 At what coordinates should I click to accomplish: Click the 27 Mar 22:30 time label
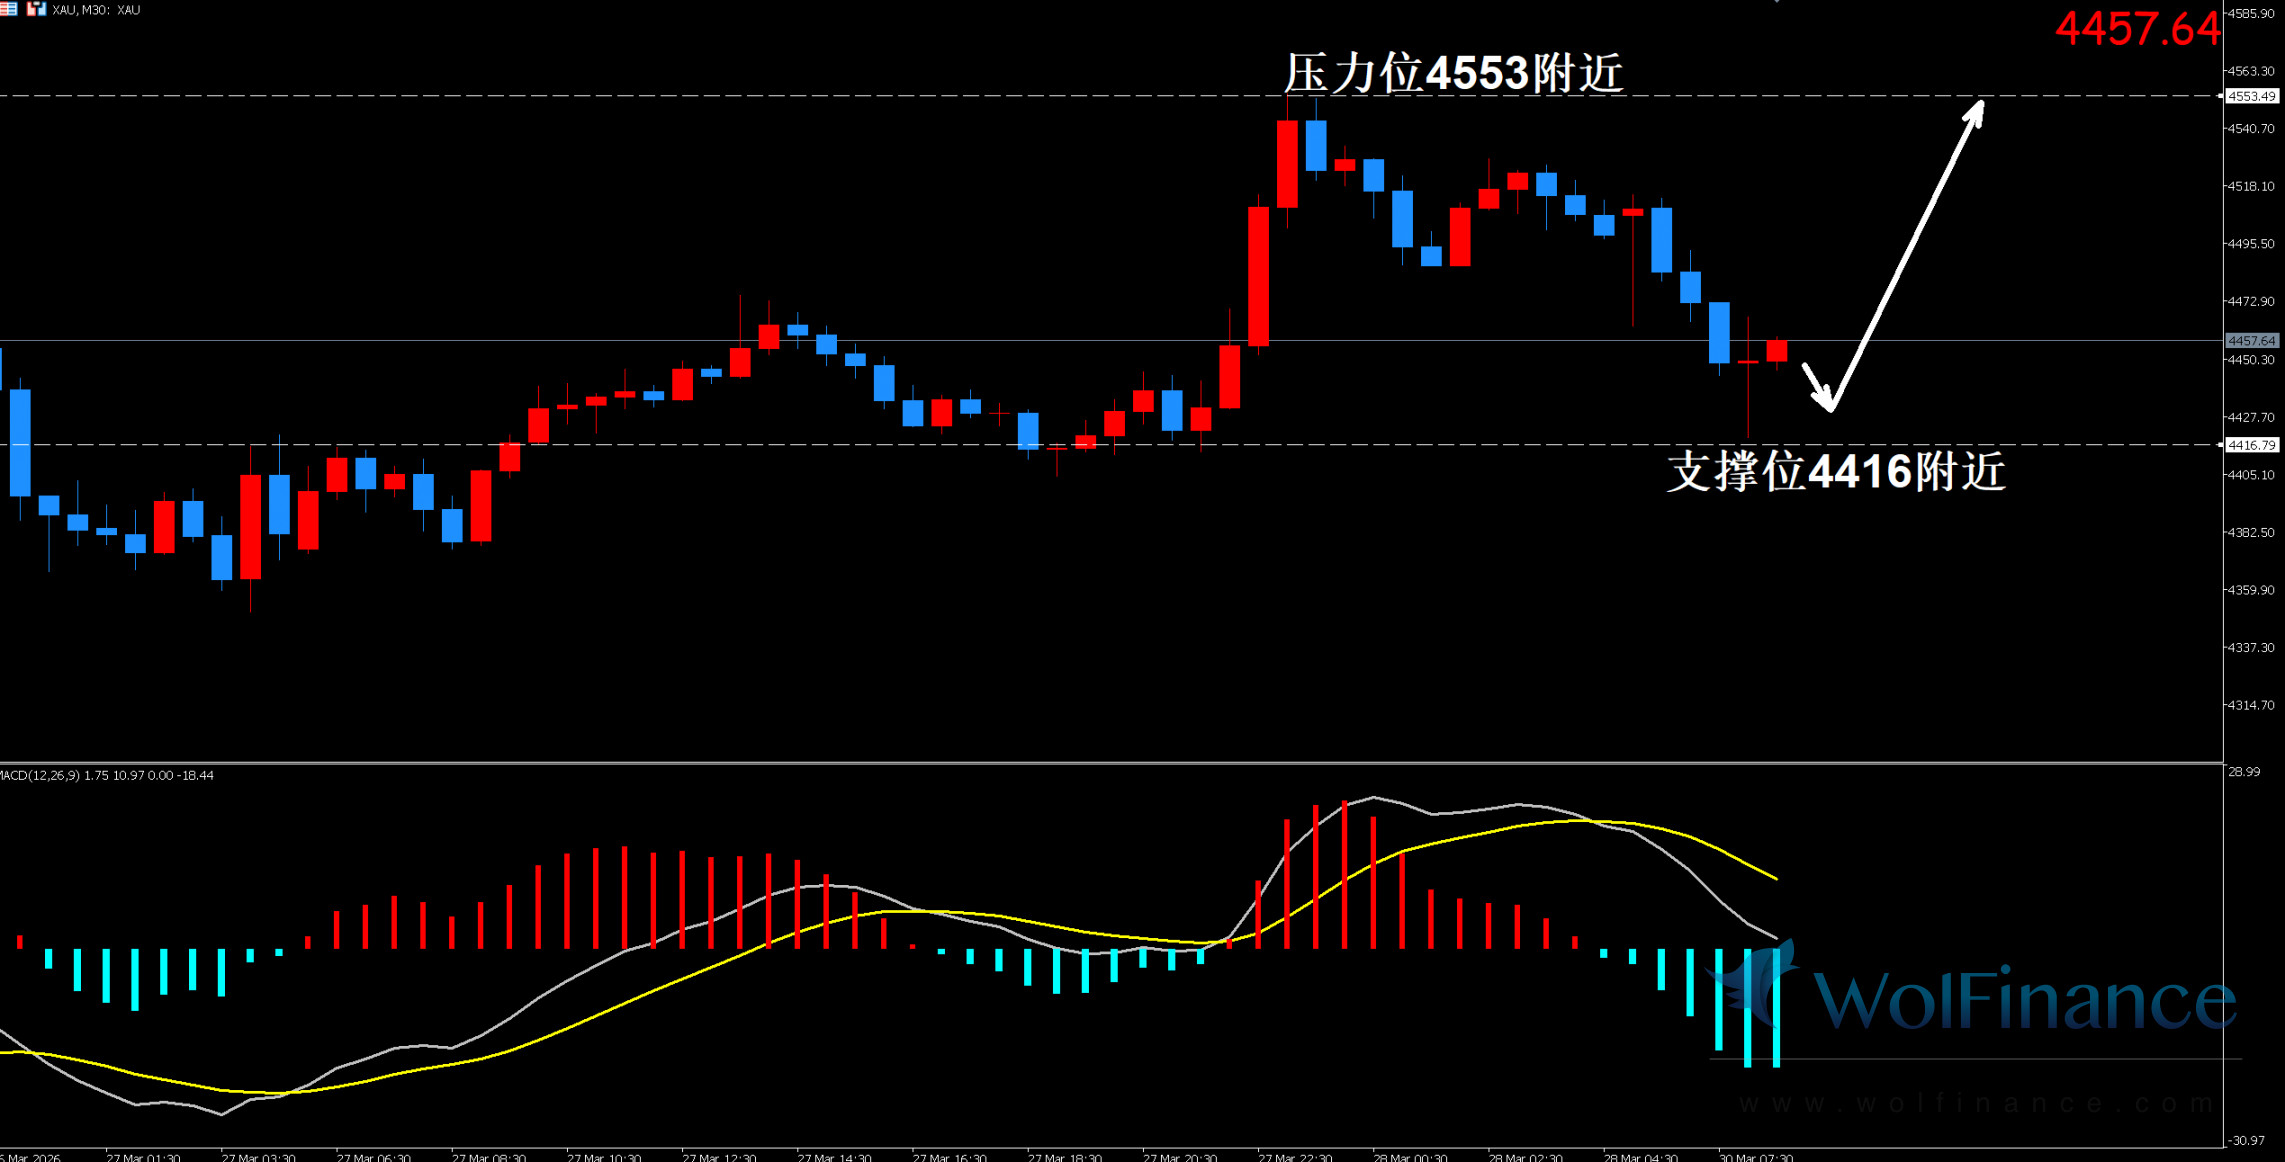(x=1295, y=1157)
